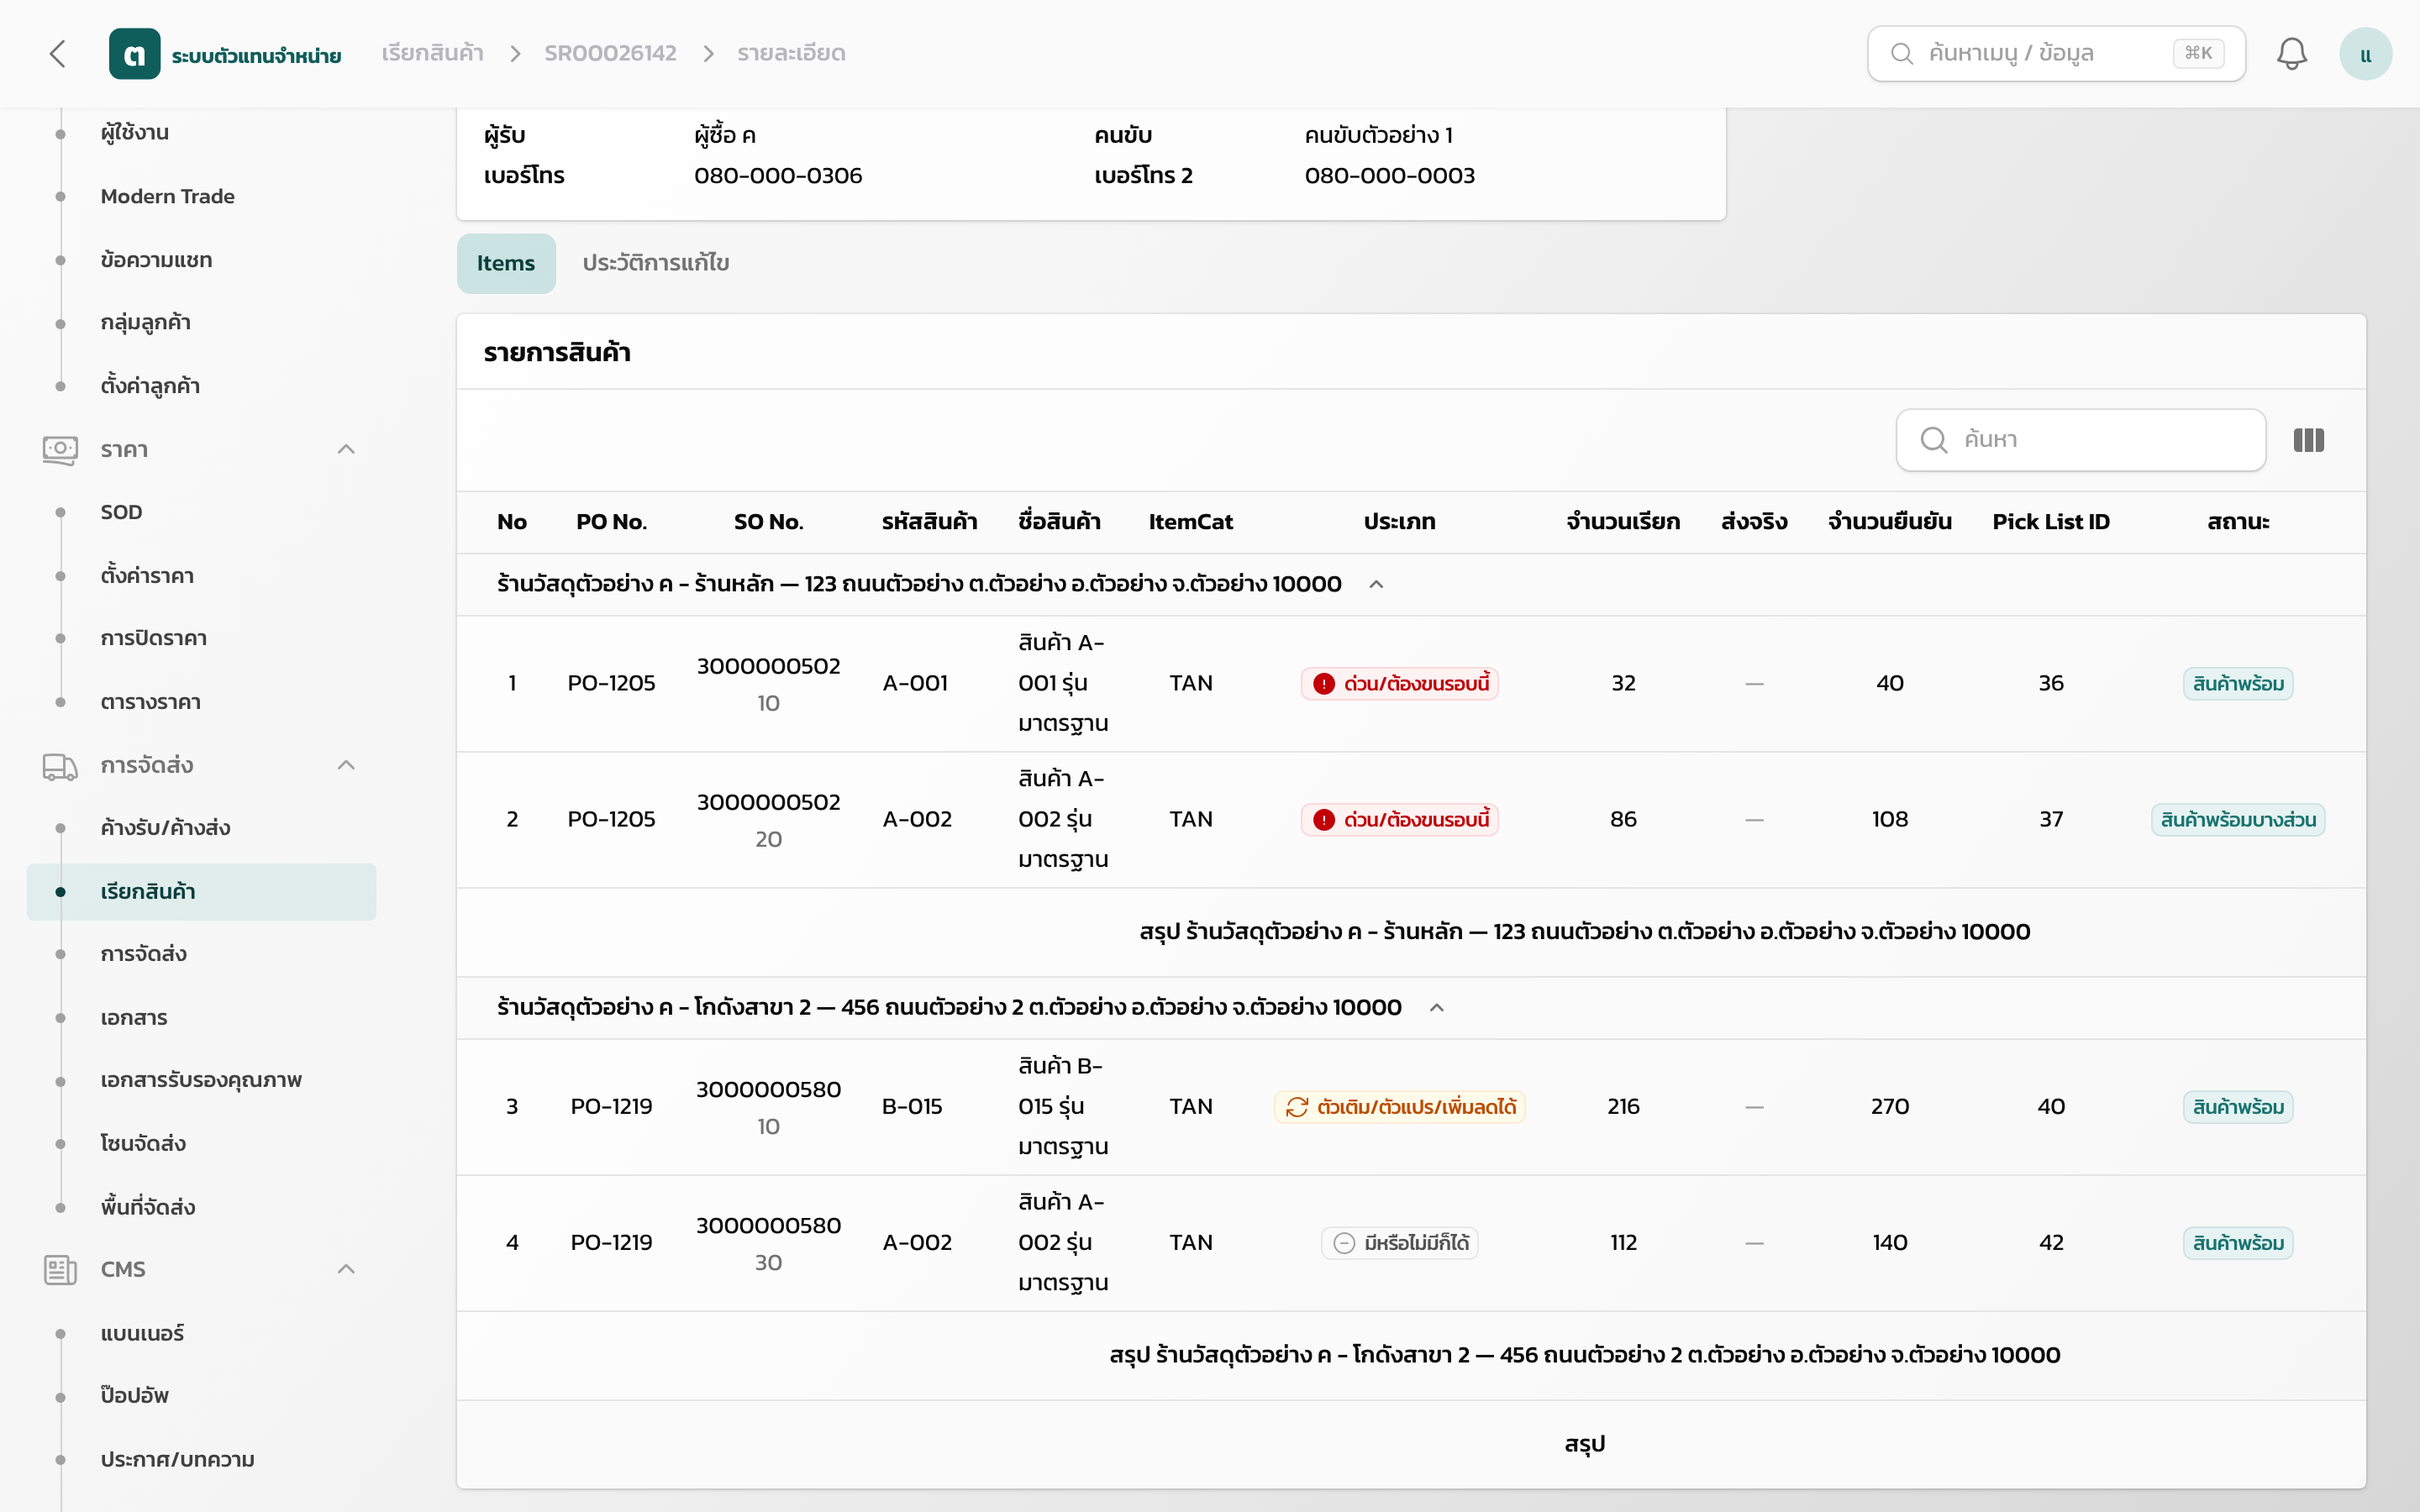Focus the table ค้นหา search field
The width and height of the screenshot is (2420, 1512).
[2080, 440]
